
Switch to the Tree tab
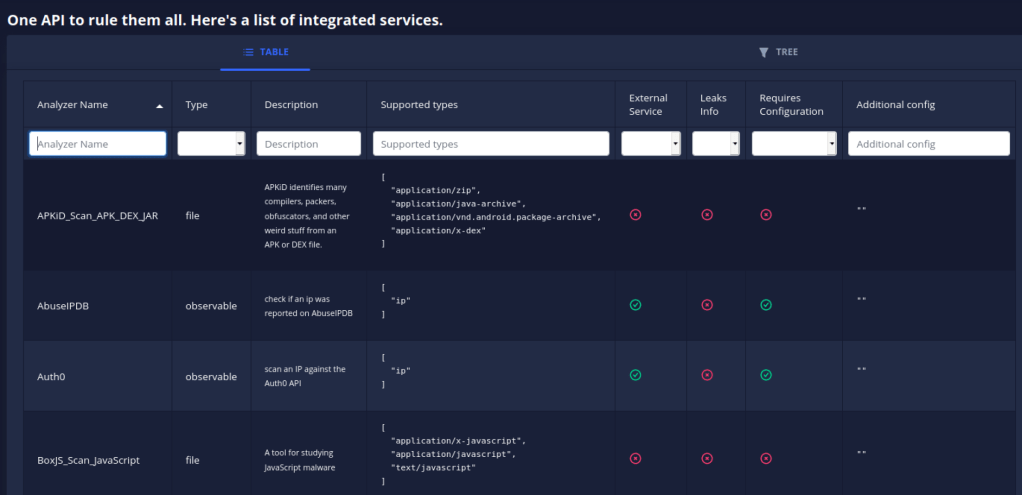point(778,52)
